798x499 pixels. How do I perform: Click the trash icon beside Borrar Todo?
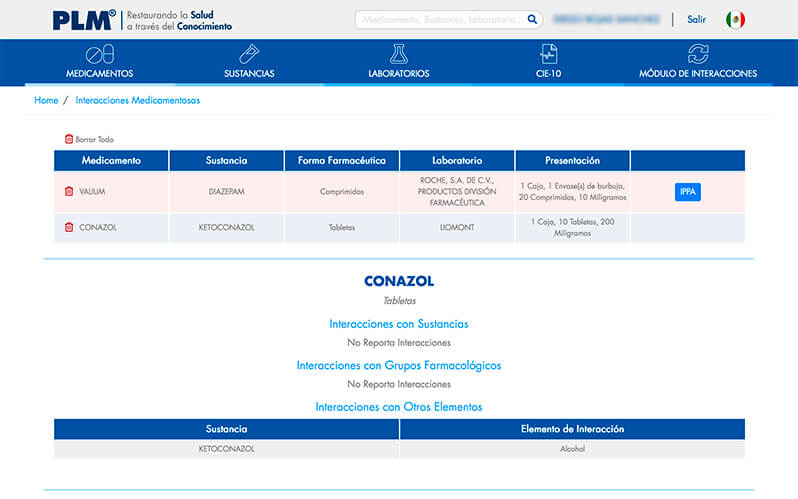pyautogui.click(x=69, y=139)
